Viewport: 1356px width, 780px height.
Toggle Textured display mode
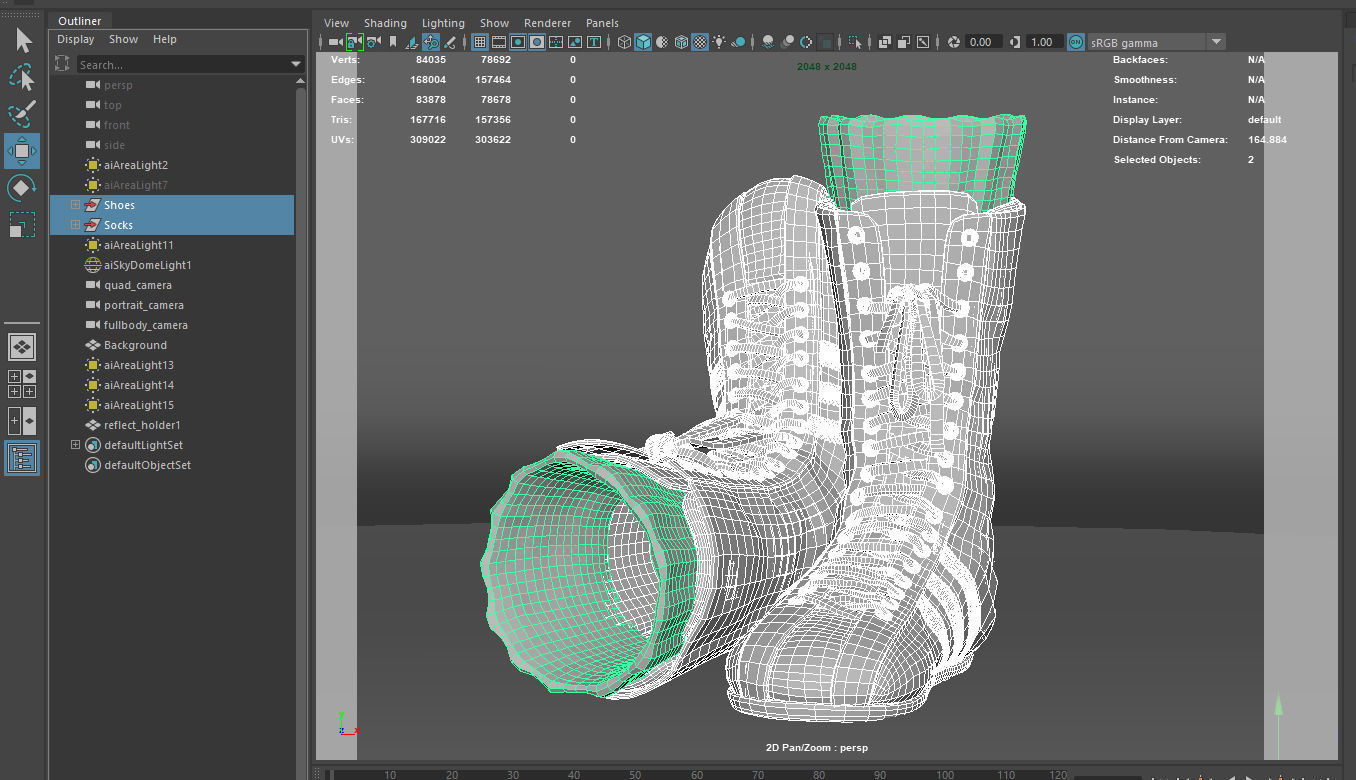[700, 42]
